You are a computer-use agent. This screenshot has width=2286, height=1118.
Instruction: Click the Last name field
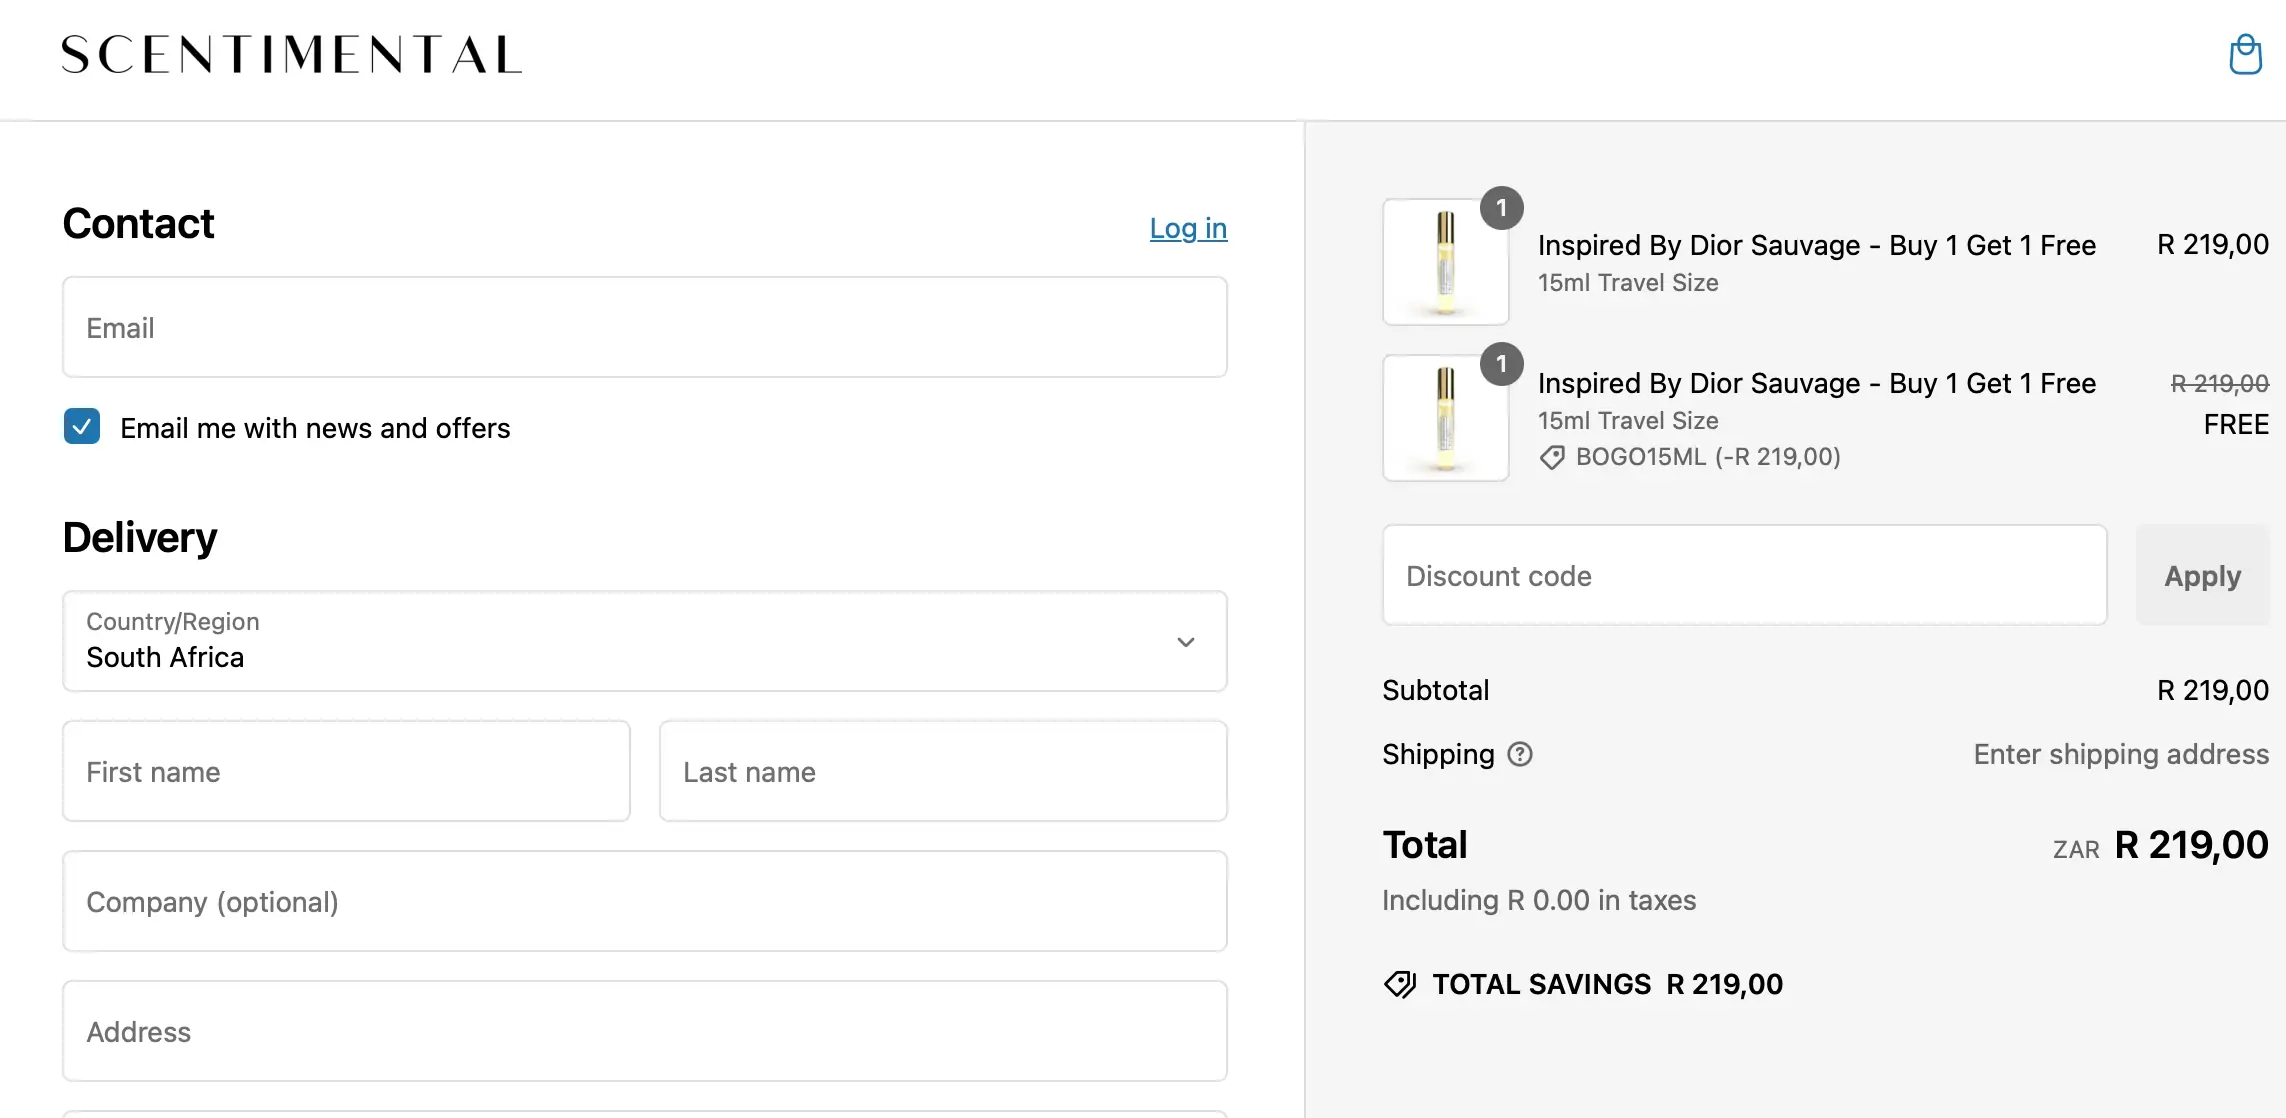click(942, 771)
